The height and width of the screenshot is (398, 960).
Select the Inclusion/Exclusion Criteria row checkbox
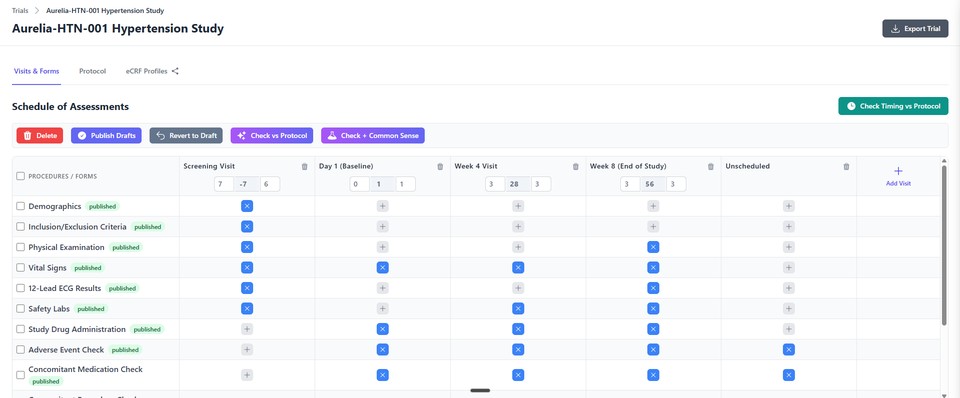click(x=20, y=227)
